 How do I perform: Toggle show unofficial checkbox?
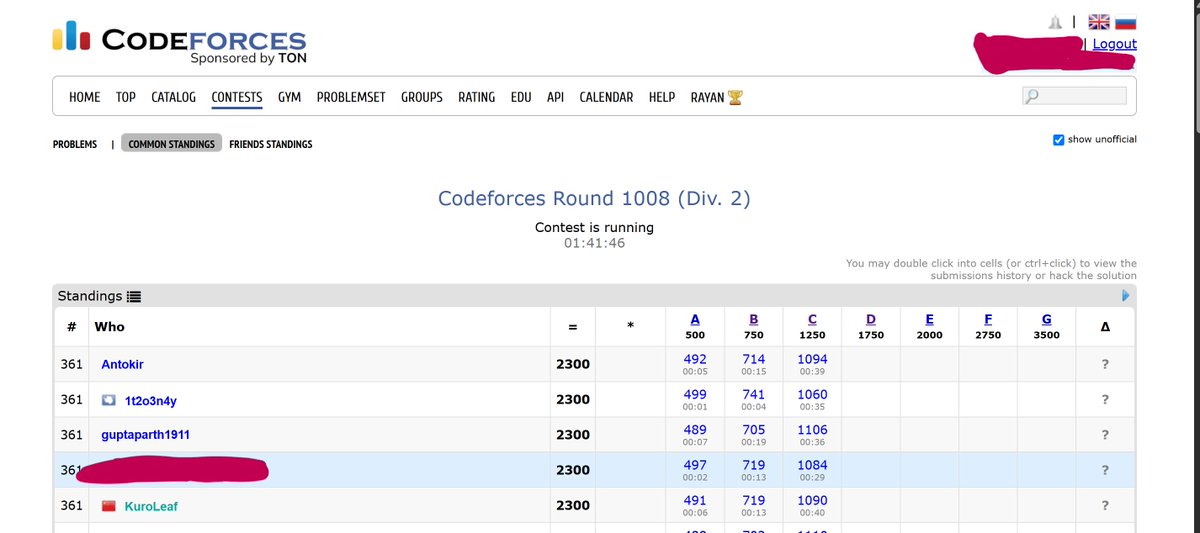click(x=1059, y=139)
